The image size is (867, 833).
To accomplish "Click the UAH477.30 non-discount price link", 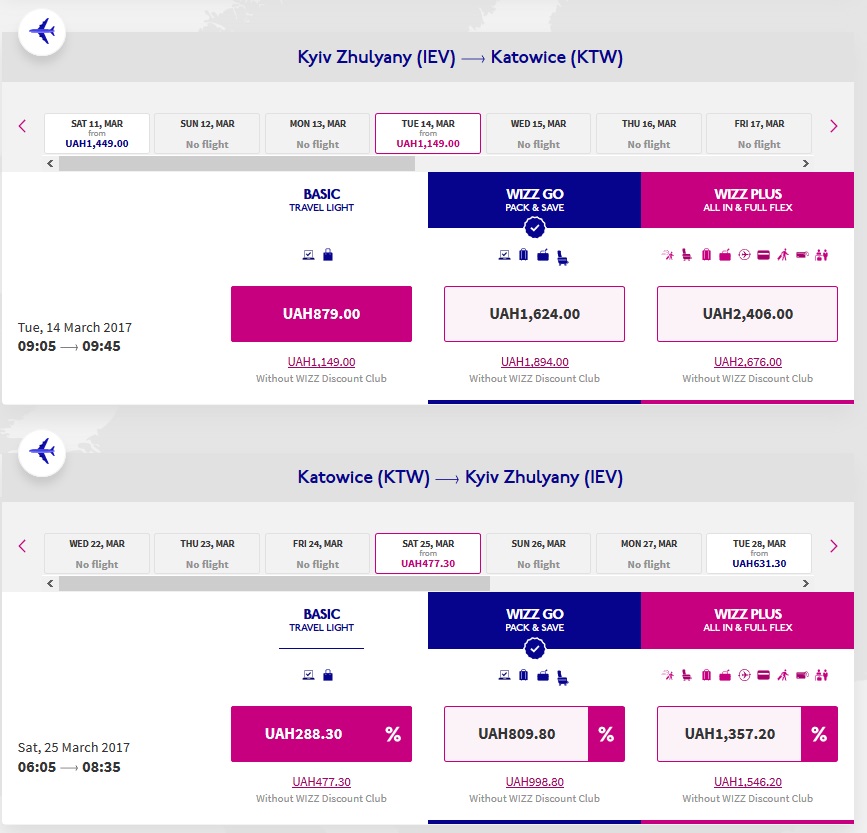I will [x=321, y=782].
